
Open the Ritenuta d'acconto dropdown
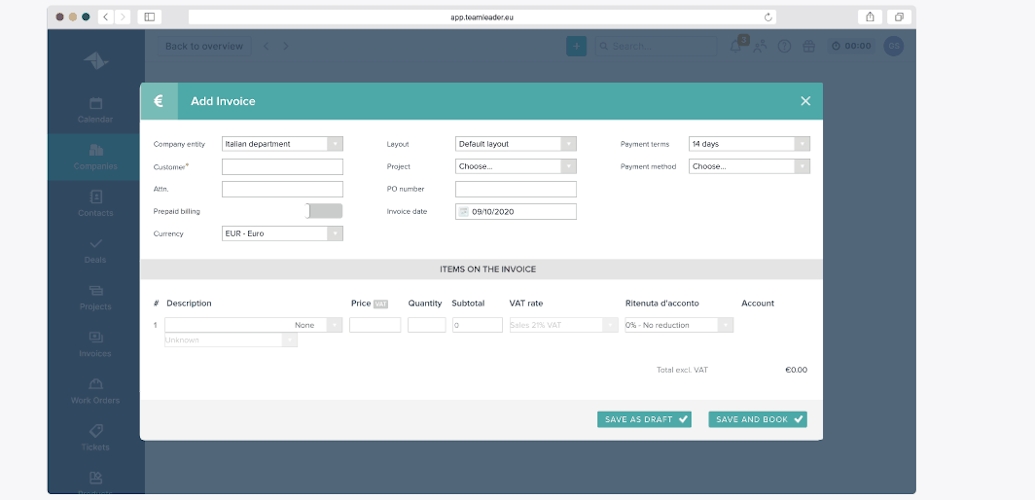[679, 325]
